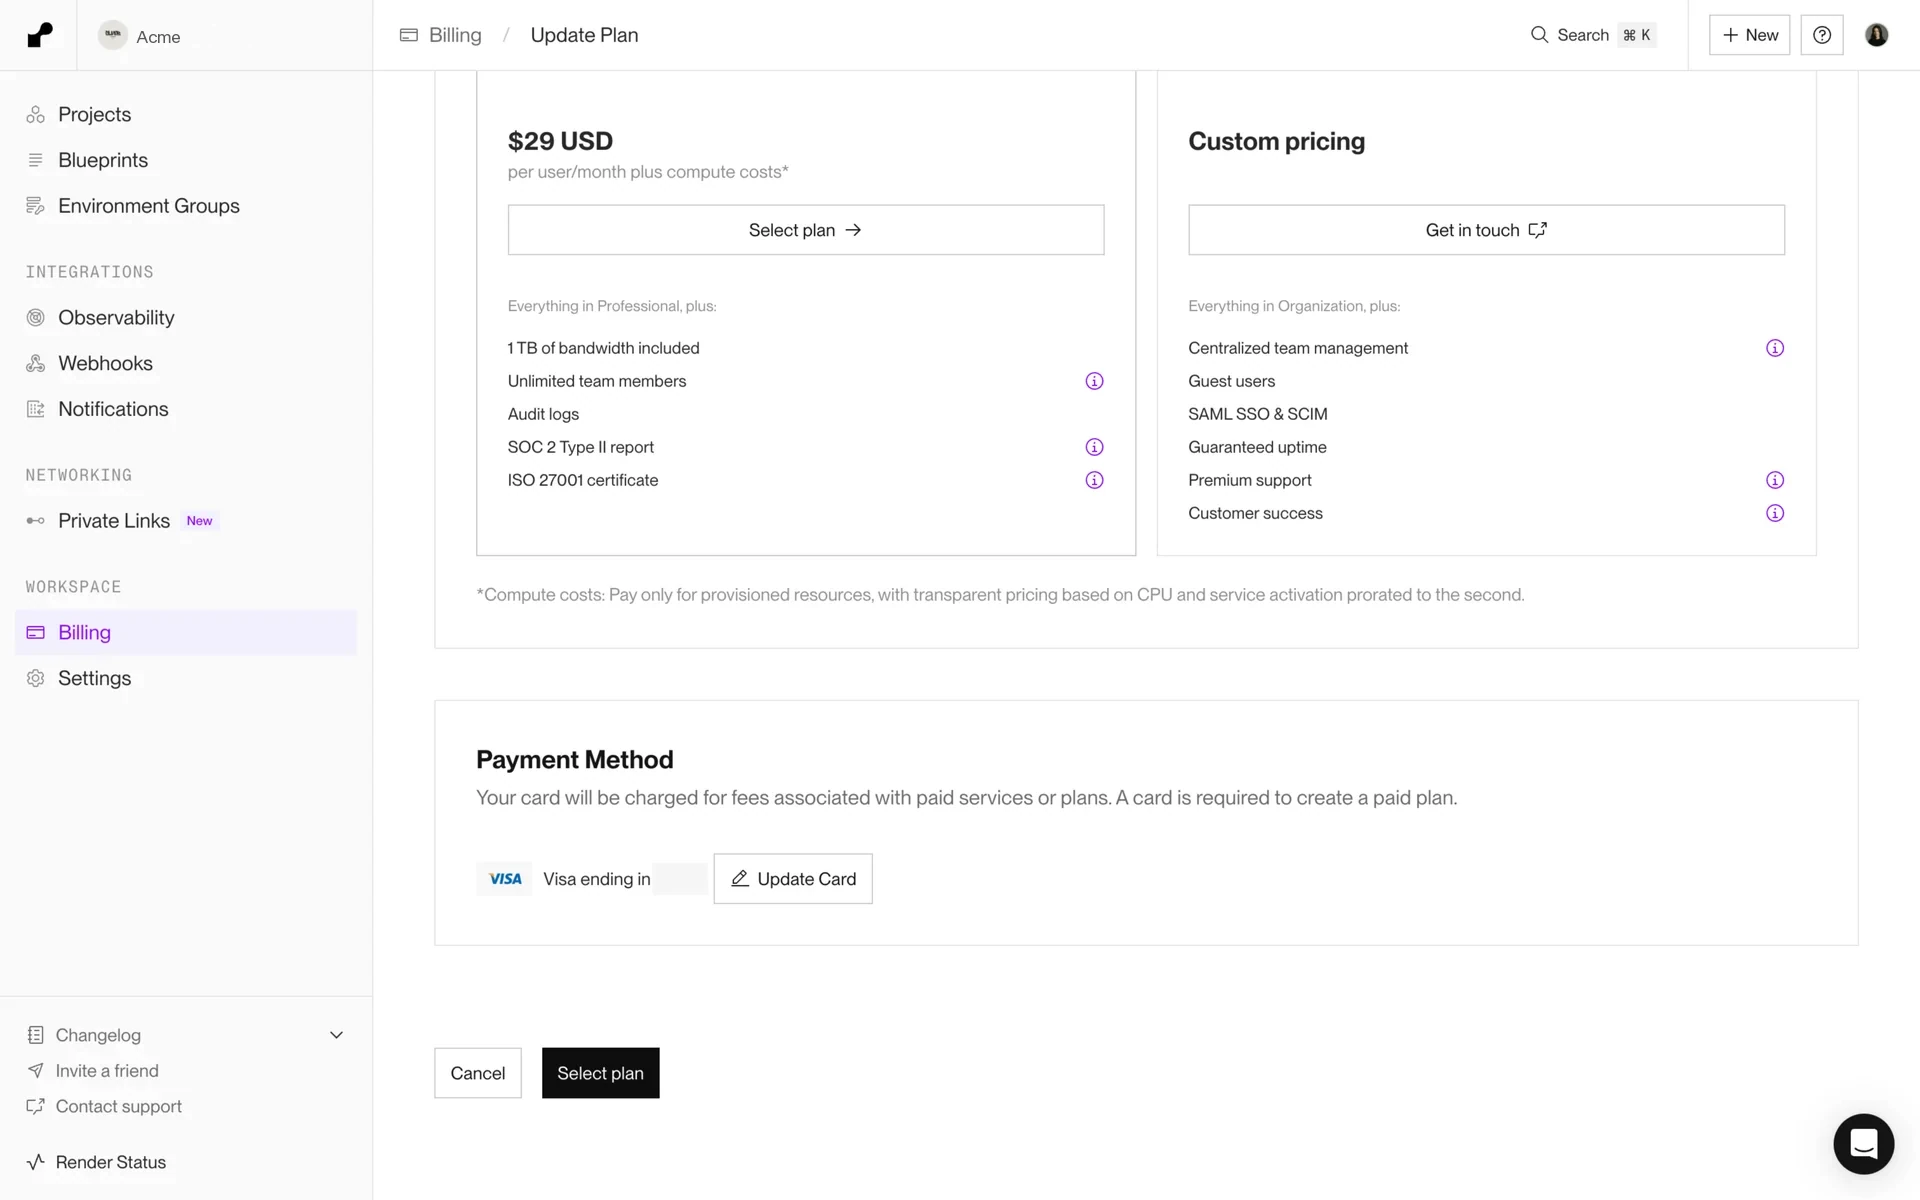Show info for Unlimited team members
Screen dimensions: 1920x1200
tap(1094, 381)
